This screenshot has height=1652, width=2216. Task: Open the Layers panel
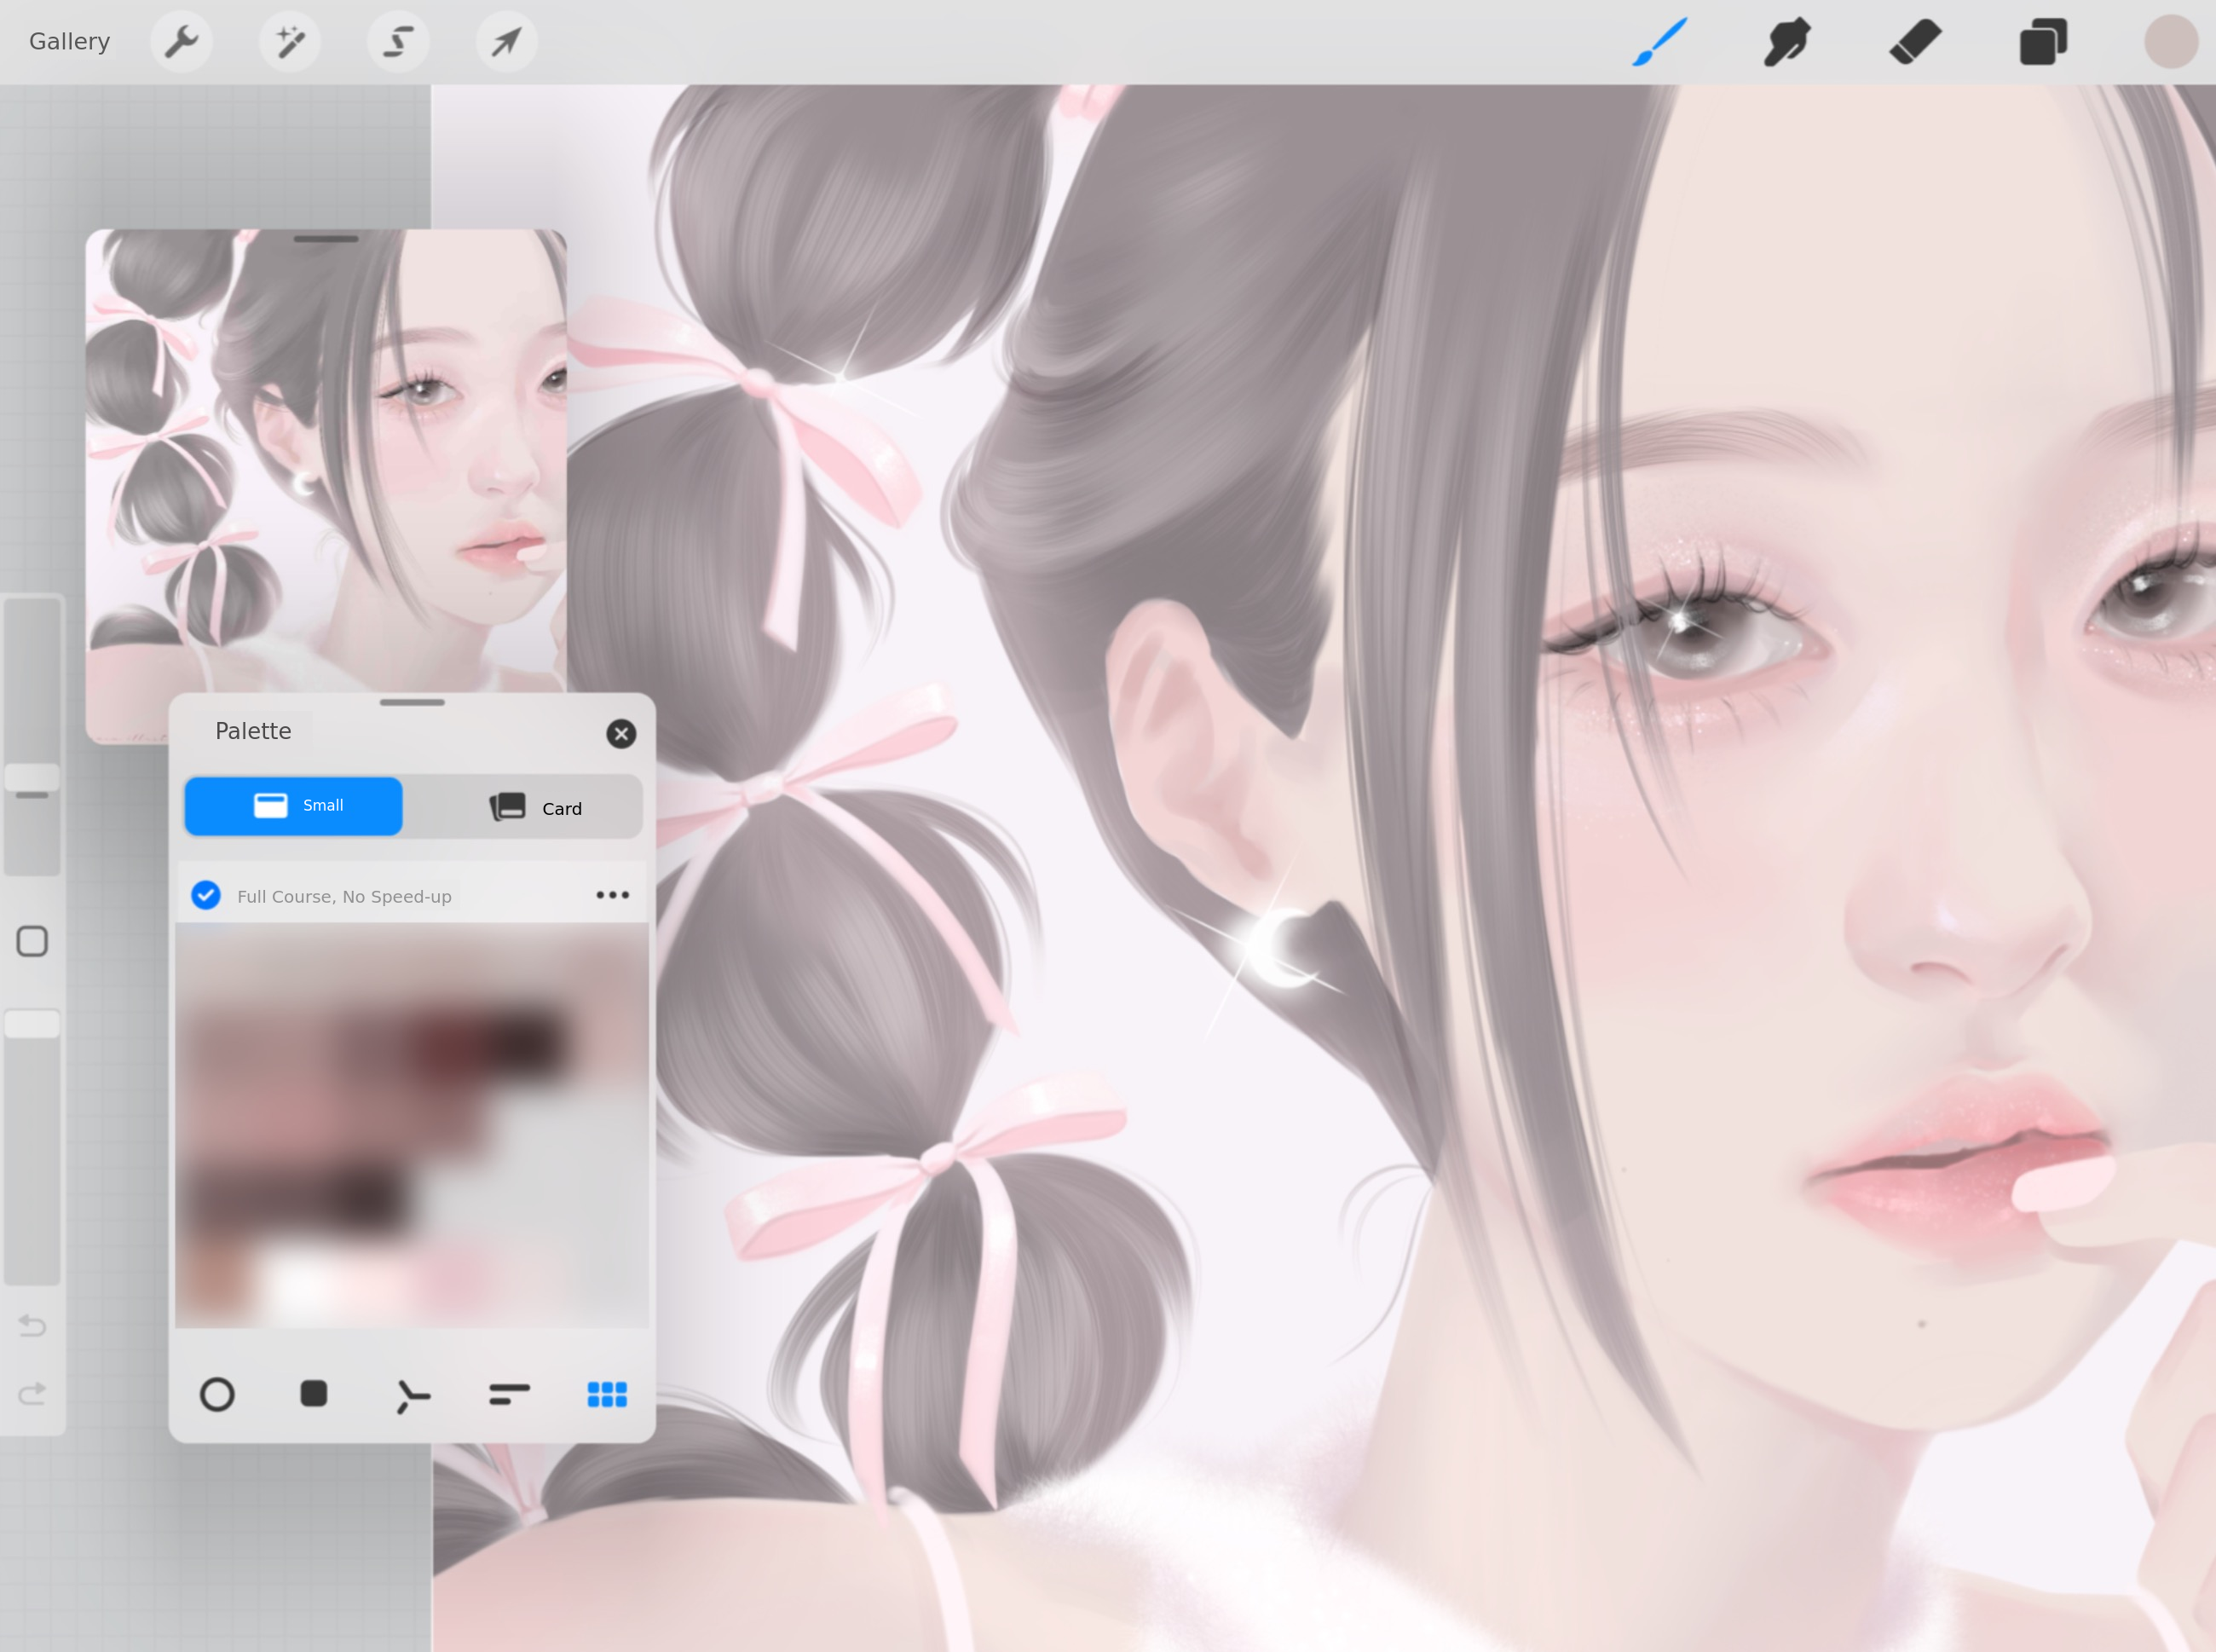[2043, 42]
